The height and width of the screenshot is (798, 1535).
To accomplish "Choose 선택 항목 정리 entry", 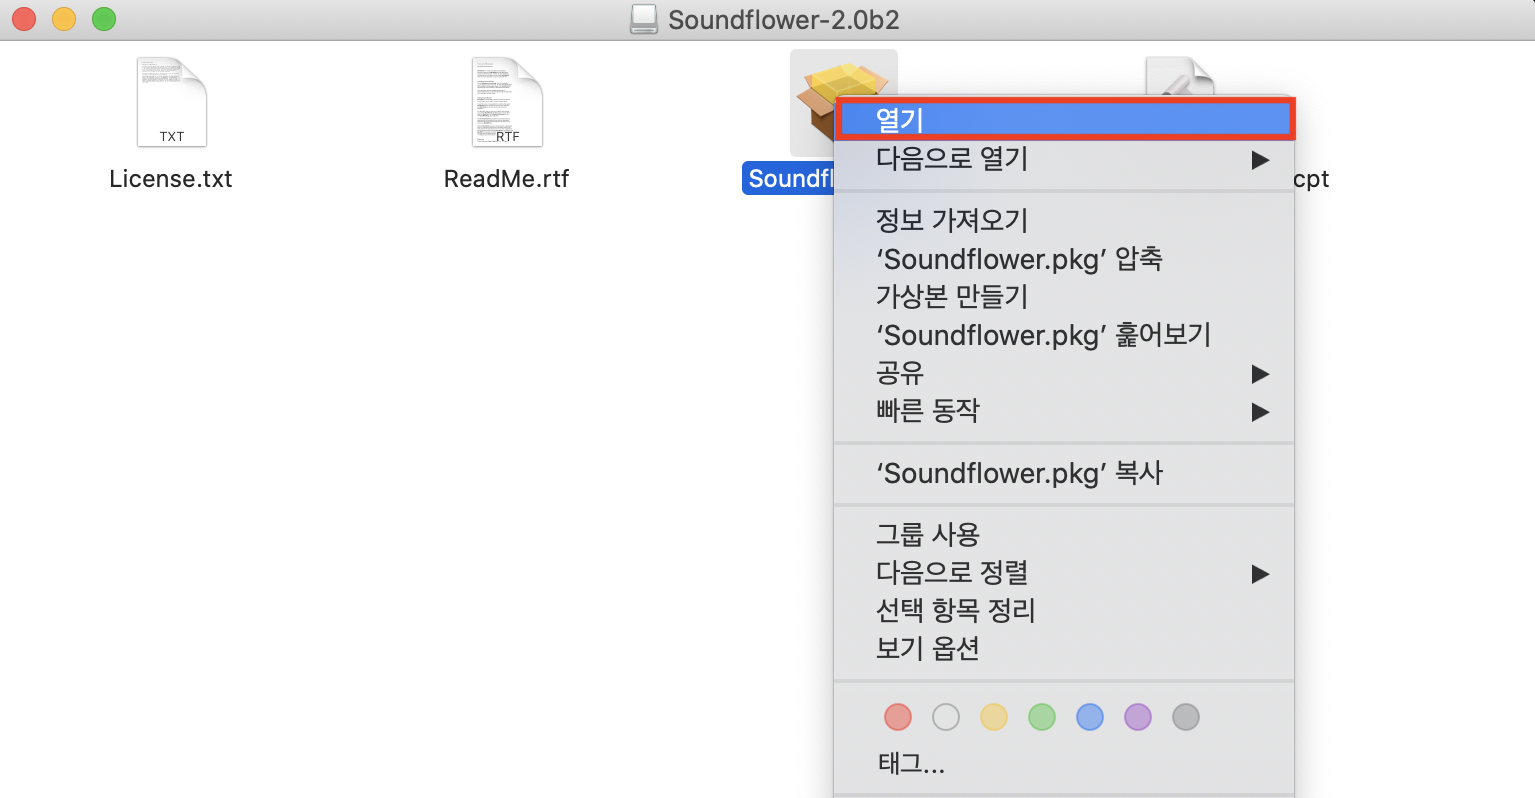I will click(1064, 611).
